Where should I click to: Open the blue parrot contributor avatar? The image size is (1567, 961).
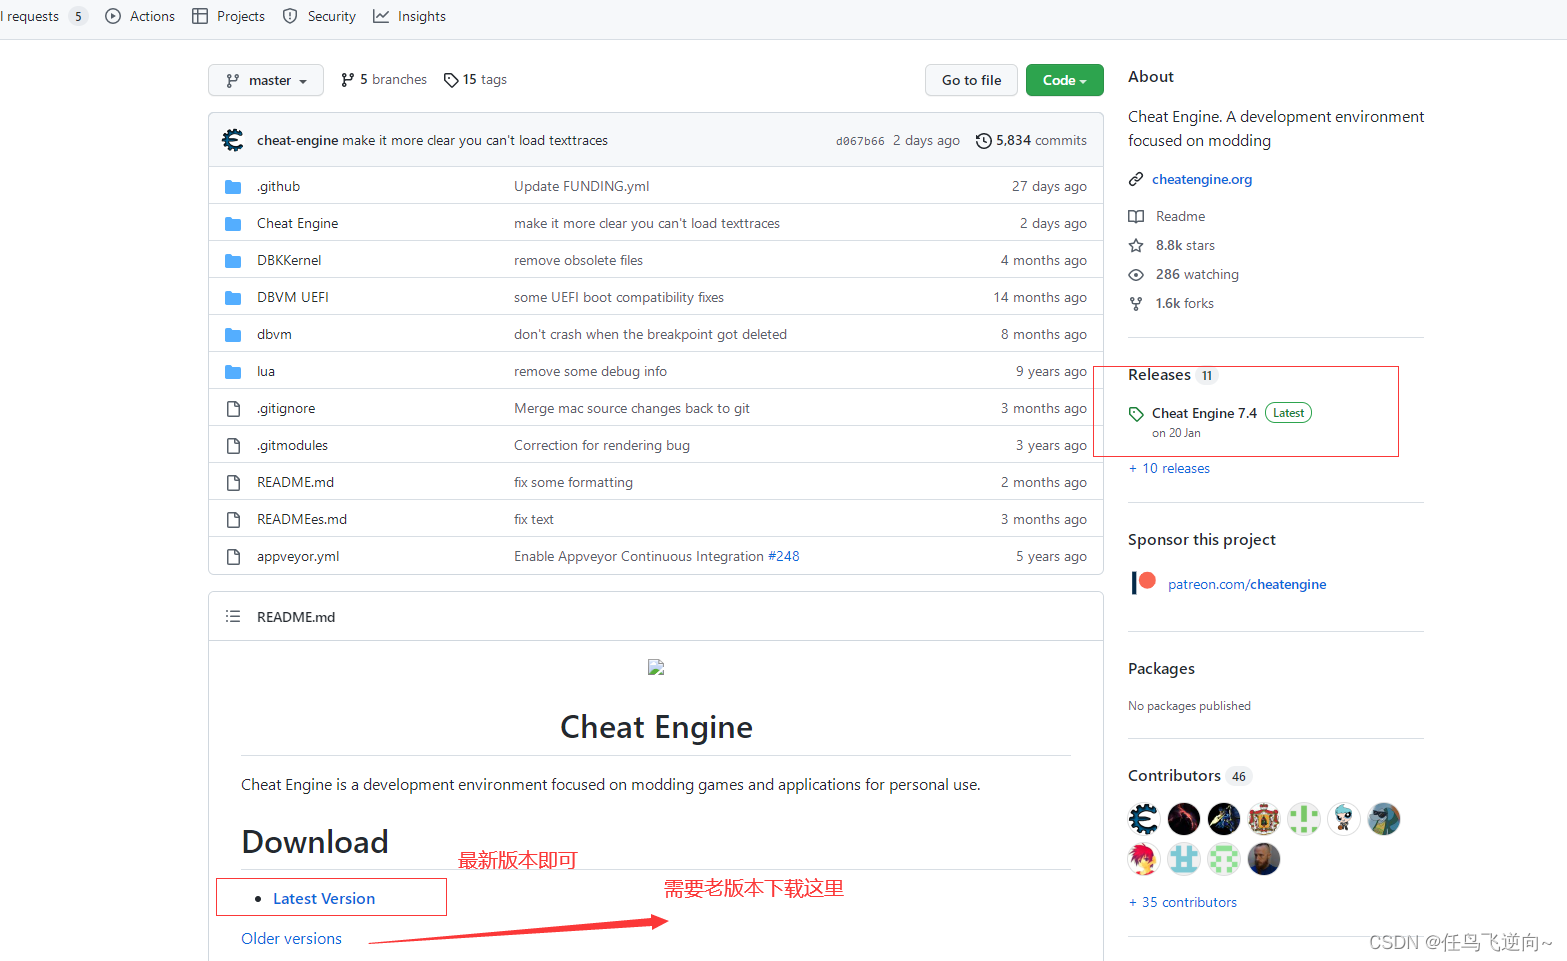[1384, 819]
